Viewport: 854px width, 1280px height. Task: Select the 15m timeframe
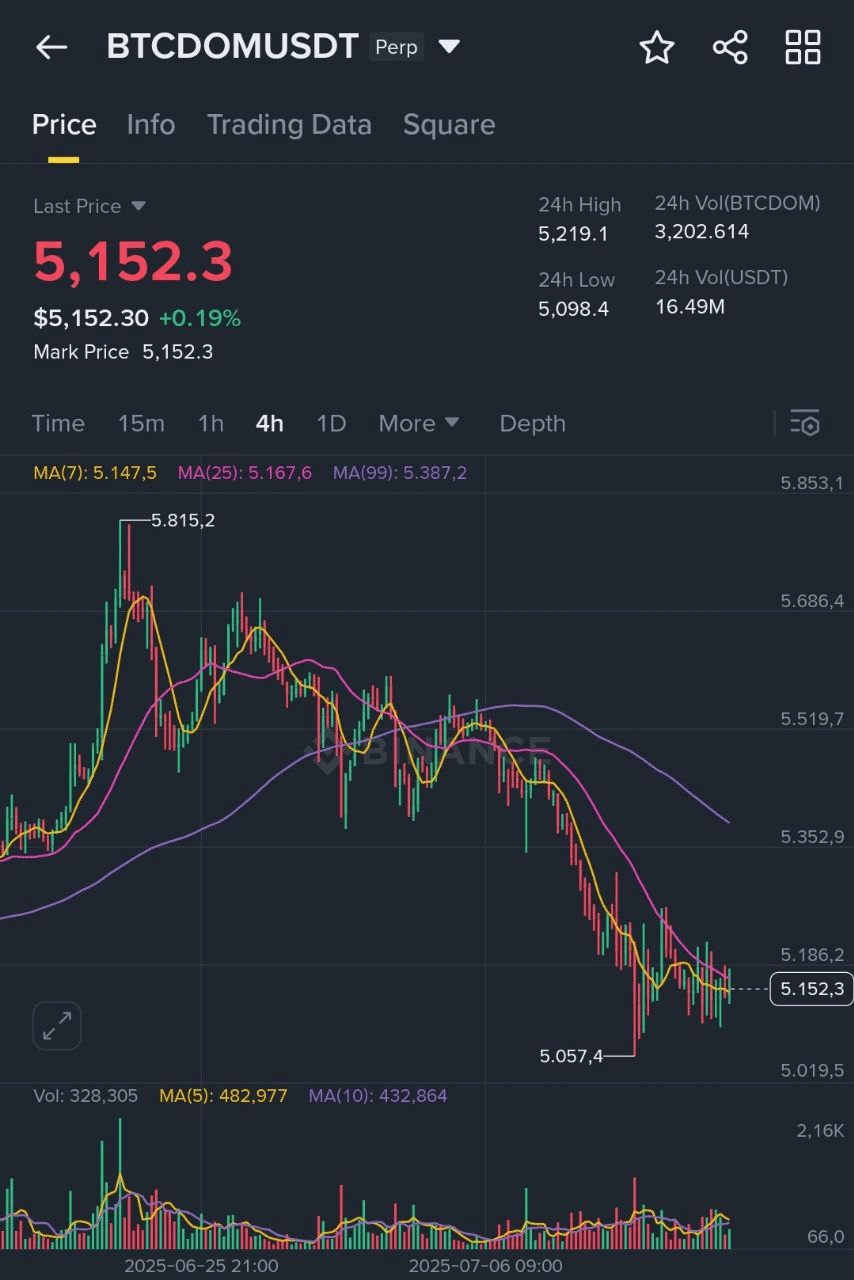coord(141,423)
